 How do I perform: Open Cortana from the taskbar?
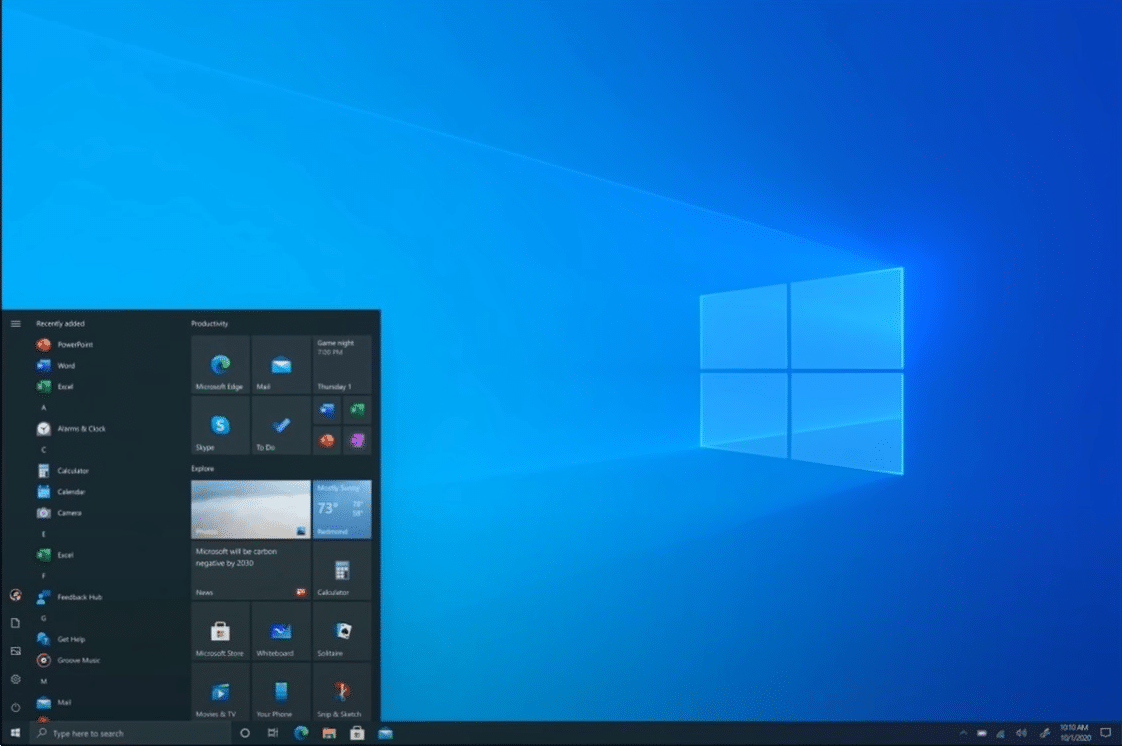point(245,733)
